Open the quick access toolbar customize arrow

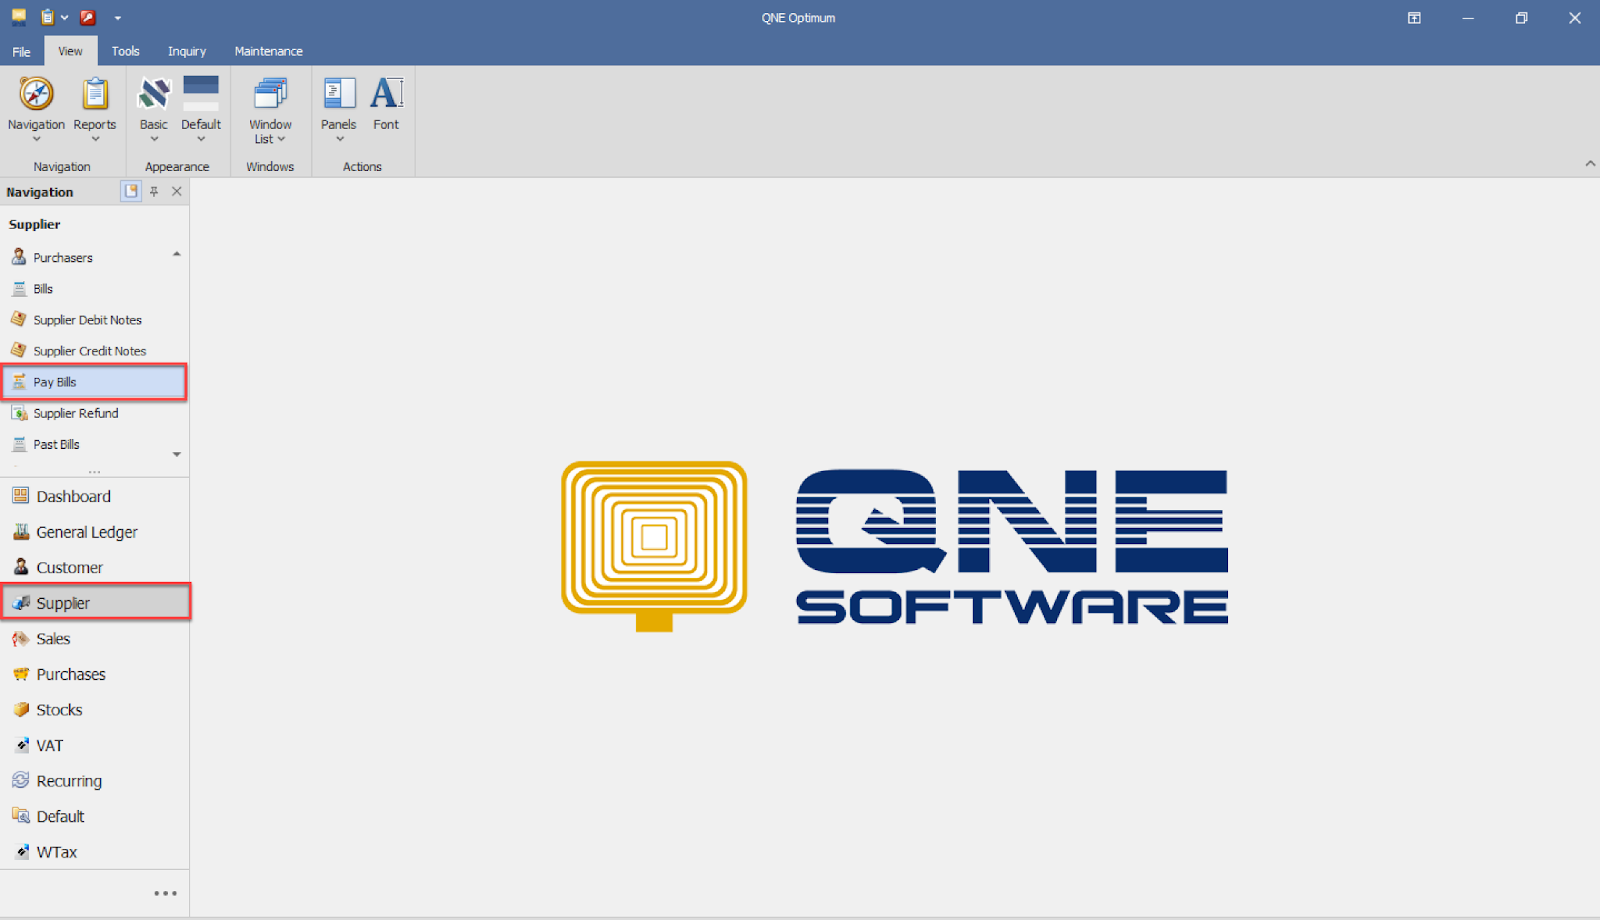[117, 18]
